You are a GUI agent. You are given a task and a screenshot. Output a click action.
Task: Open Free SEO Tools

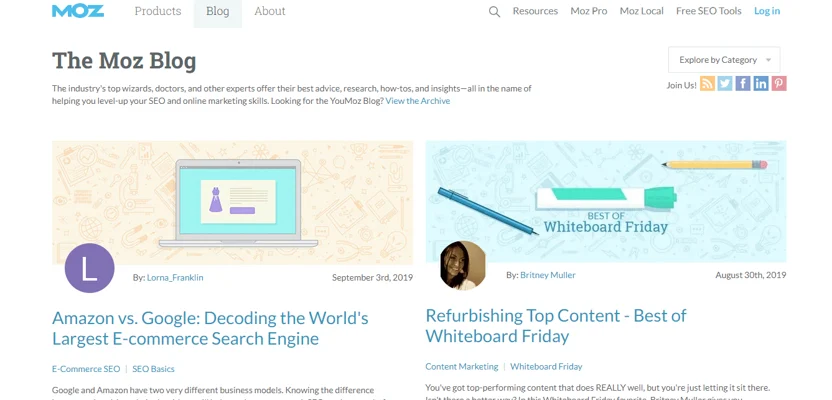709,11
